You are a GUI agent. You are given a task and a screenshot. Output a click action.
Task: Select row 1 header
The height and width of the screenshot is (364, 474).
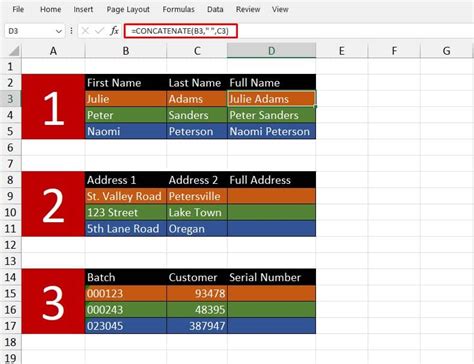coord(10,66)
